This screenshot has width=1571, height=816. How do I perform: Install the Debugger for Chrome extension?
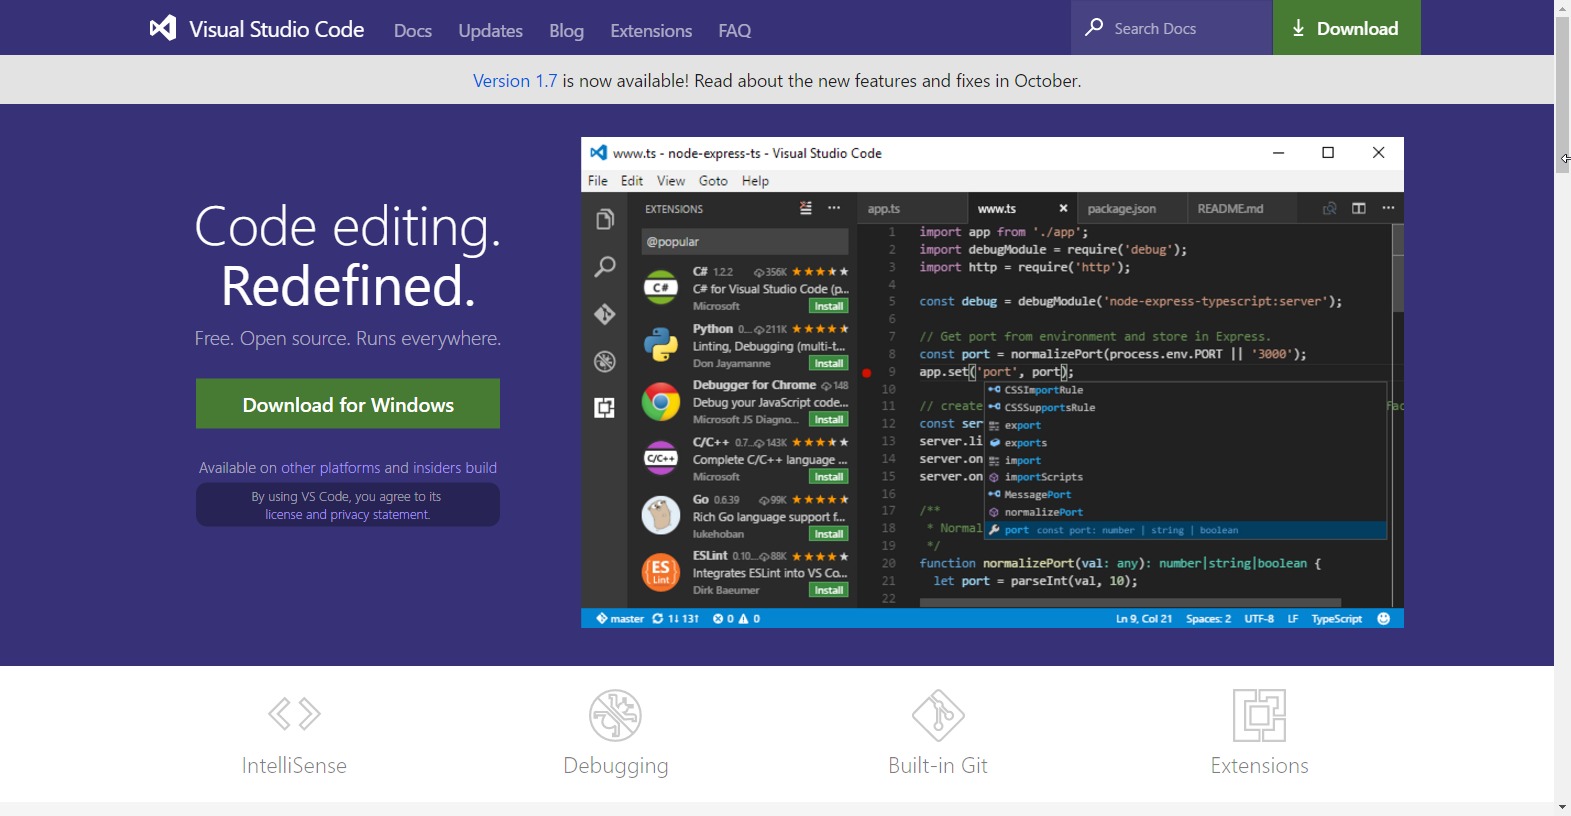tap(829, 420)
